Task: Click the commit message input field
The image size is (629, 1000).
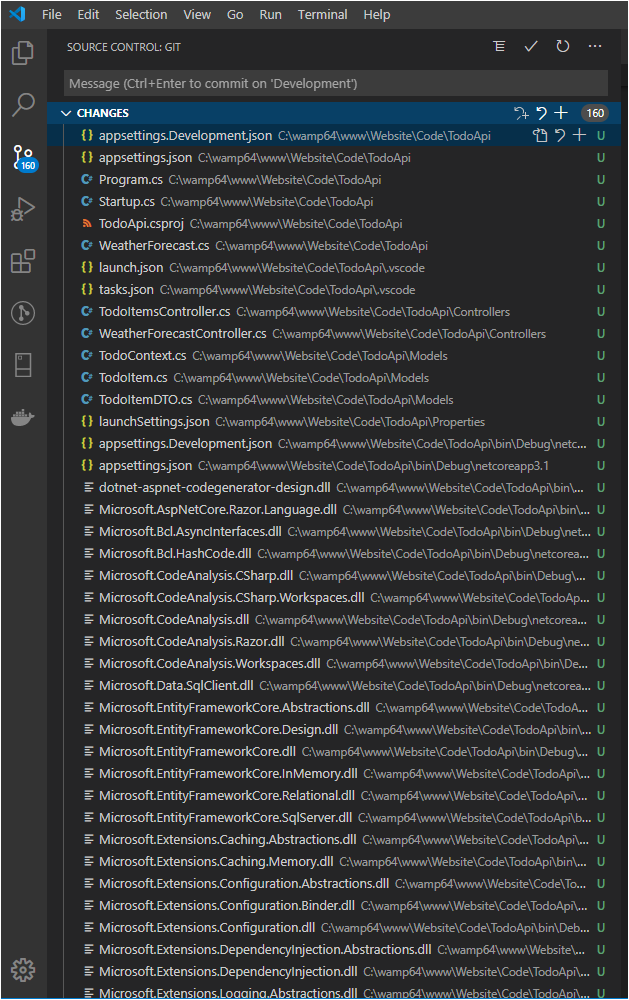Action: (x=336, y=84)
